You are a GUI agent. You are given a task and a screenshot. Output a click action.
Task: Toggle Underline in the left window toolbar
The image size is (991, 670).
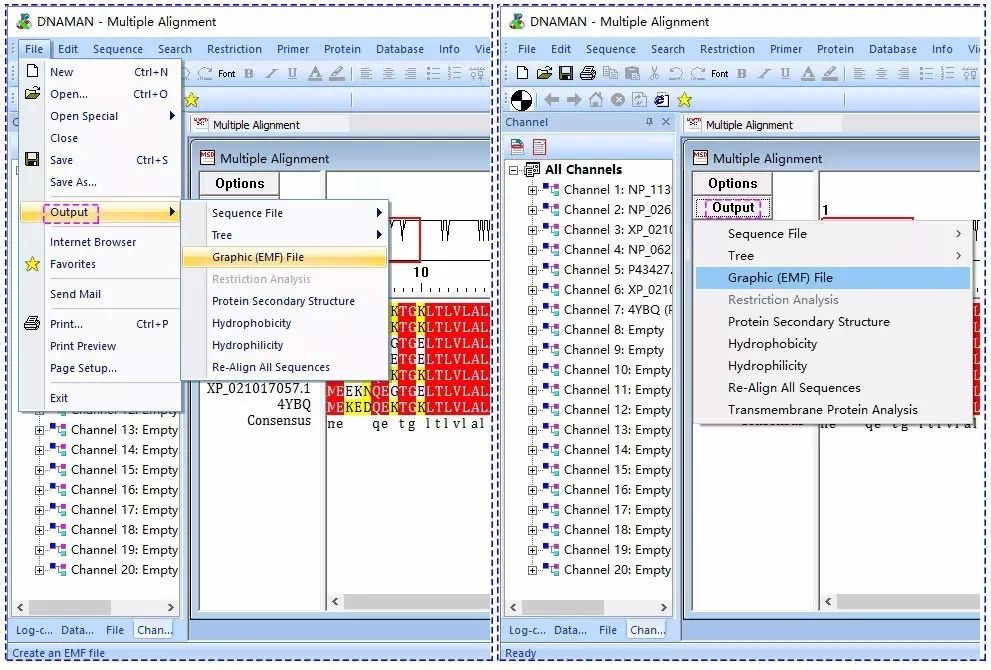(292, 73)
